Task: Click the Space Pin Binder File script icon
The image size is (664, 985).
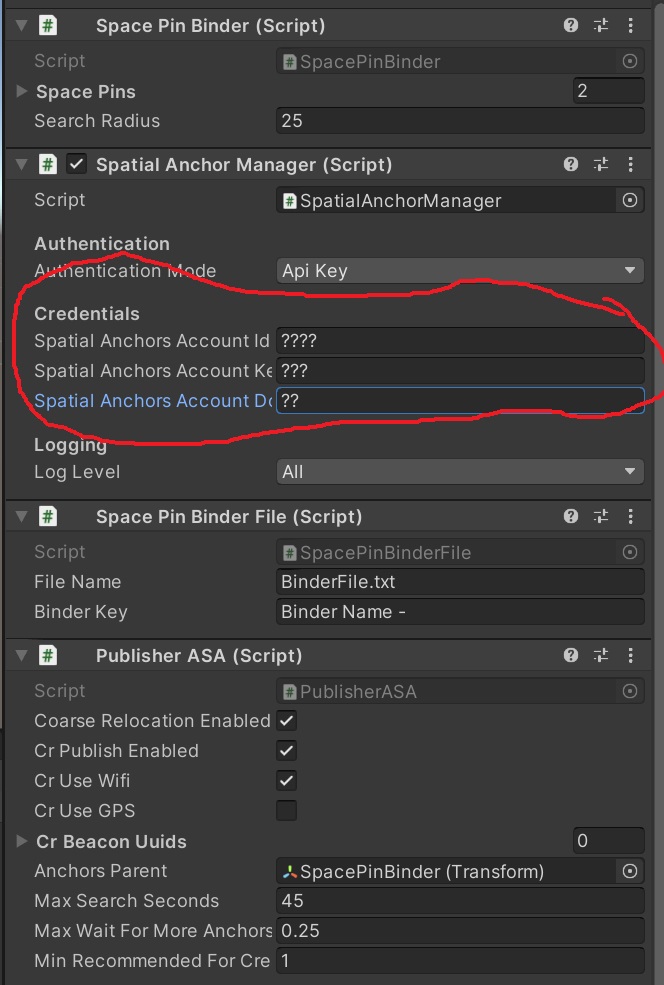Action: click(48, 516)
